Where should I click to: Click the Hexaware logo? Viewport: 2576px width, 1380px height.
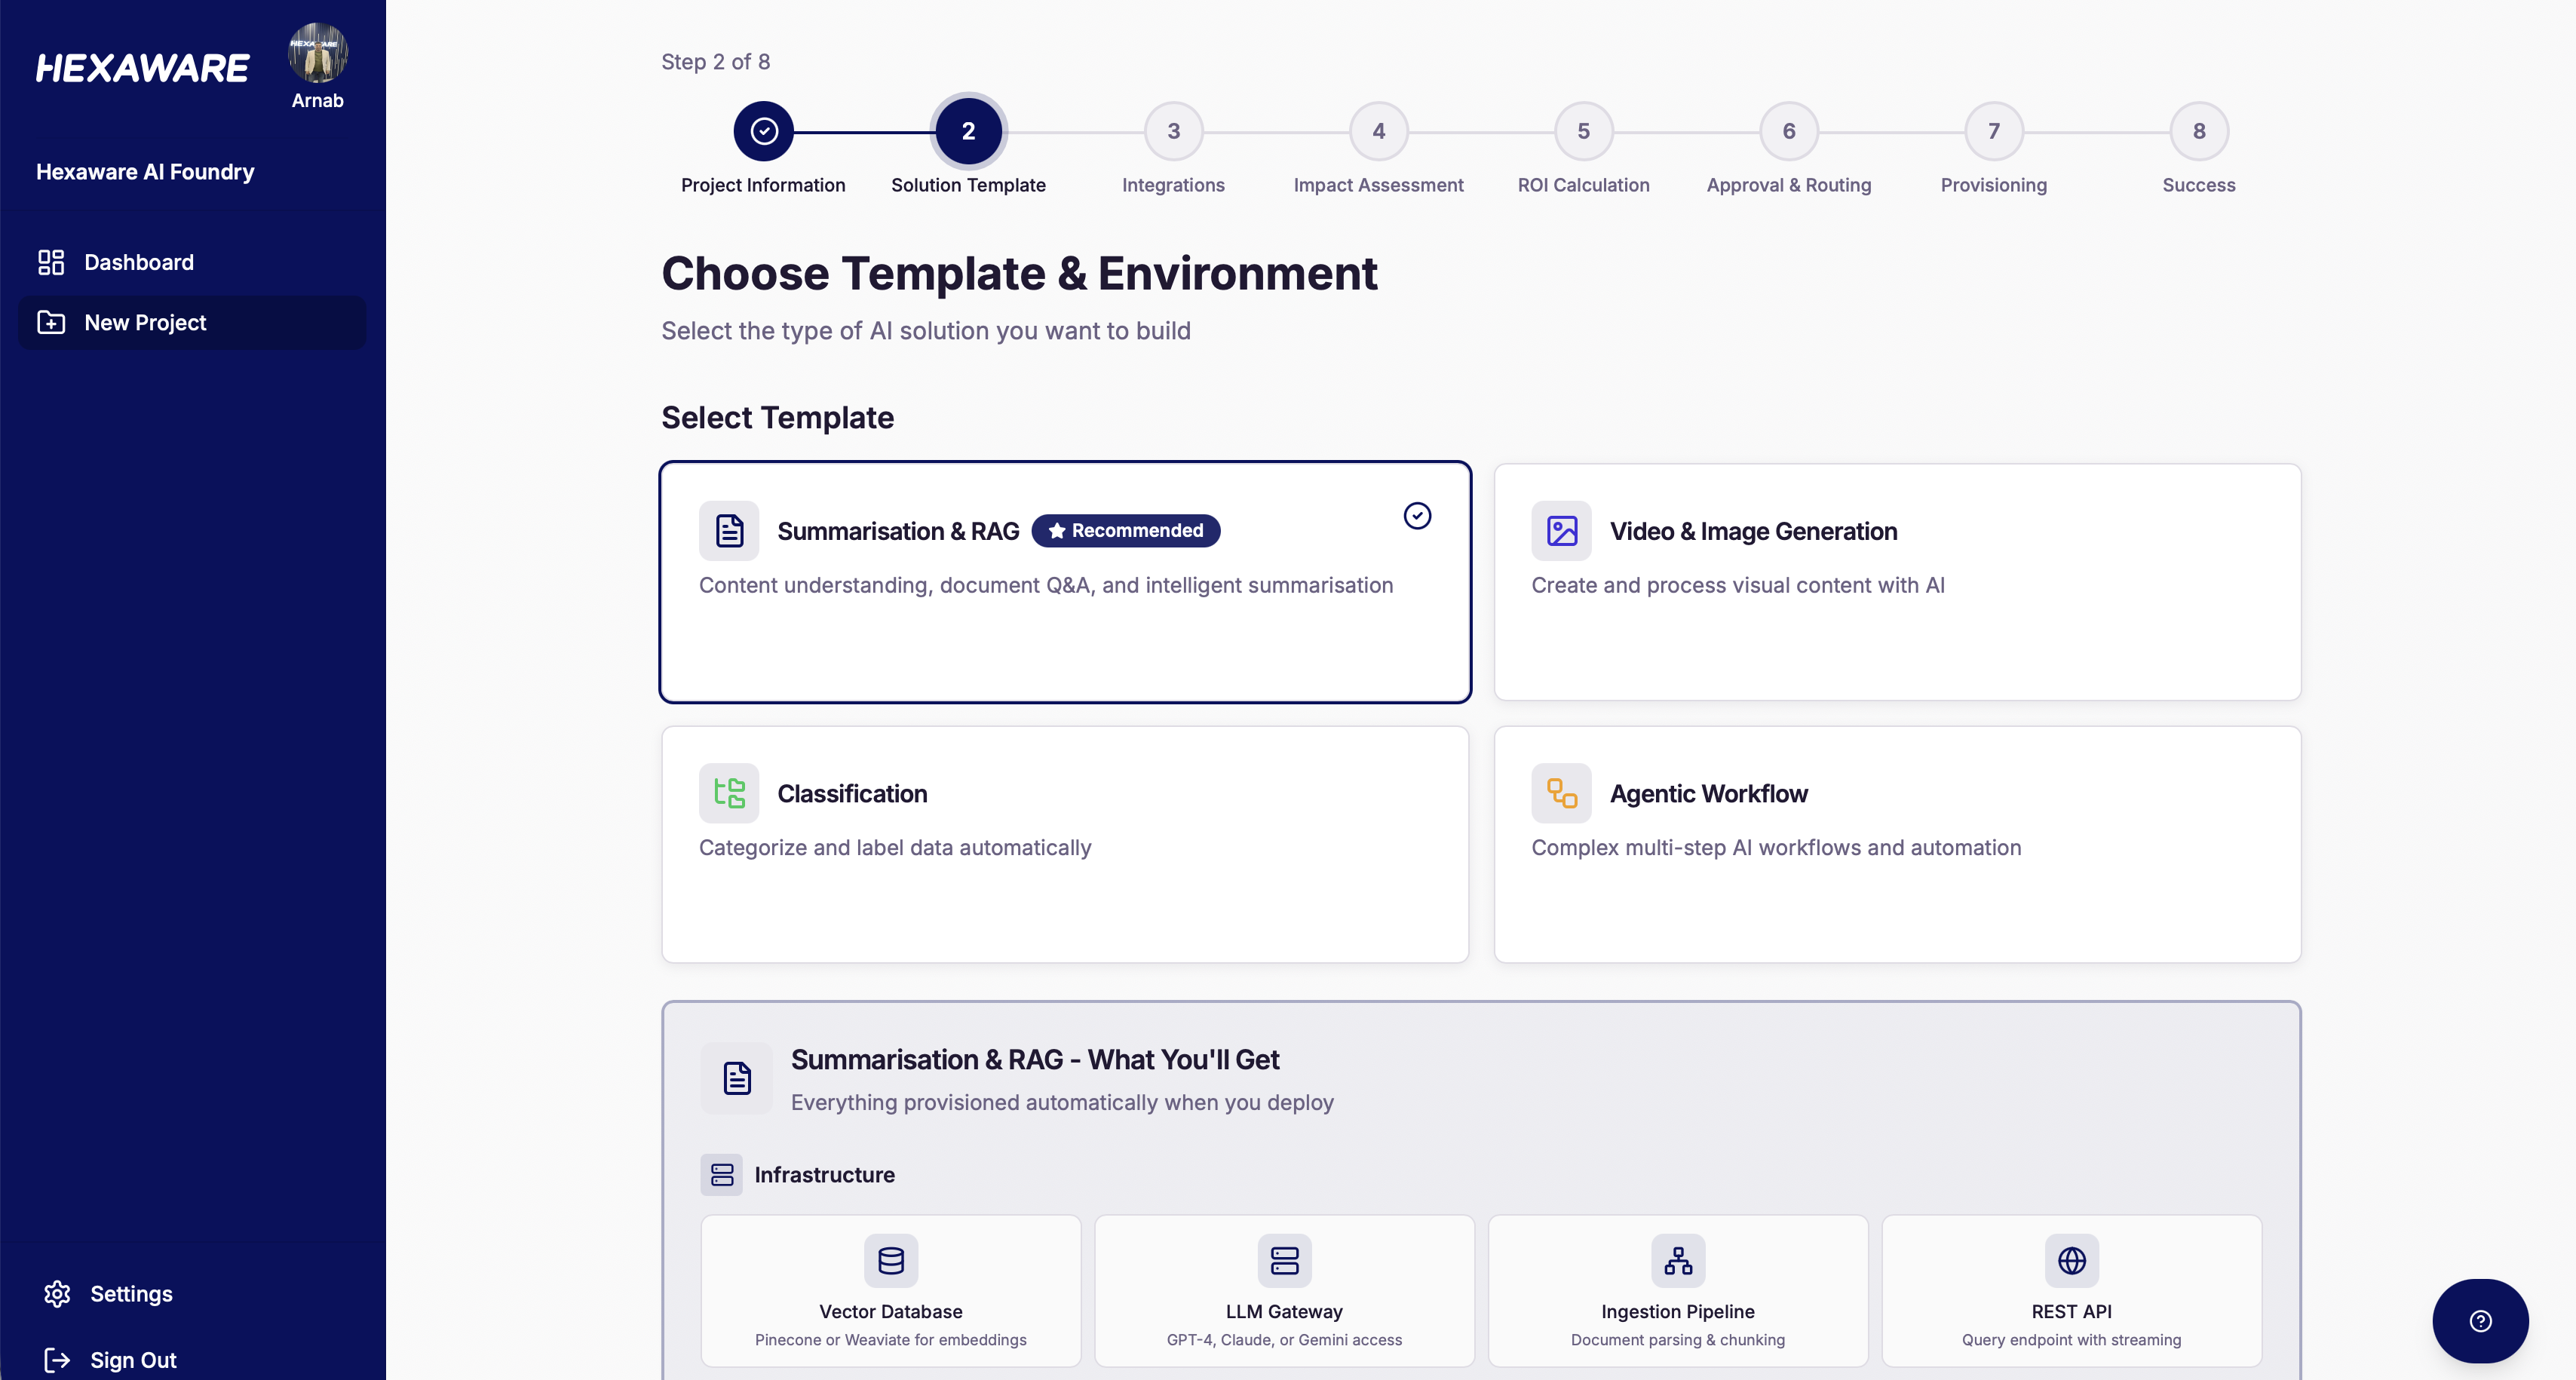click(x=142, y=66)
